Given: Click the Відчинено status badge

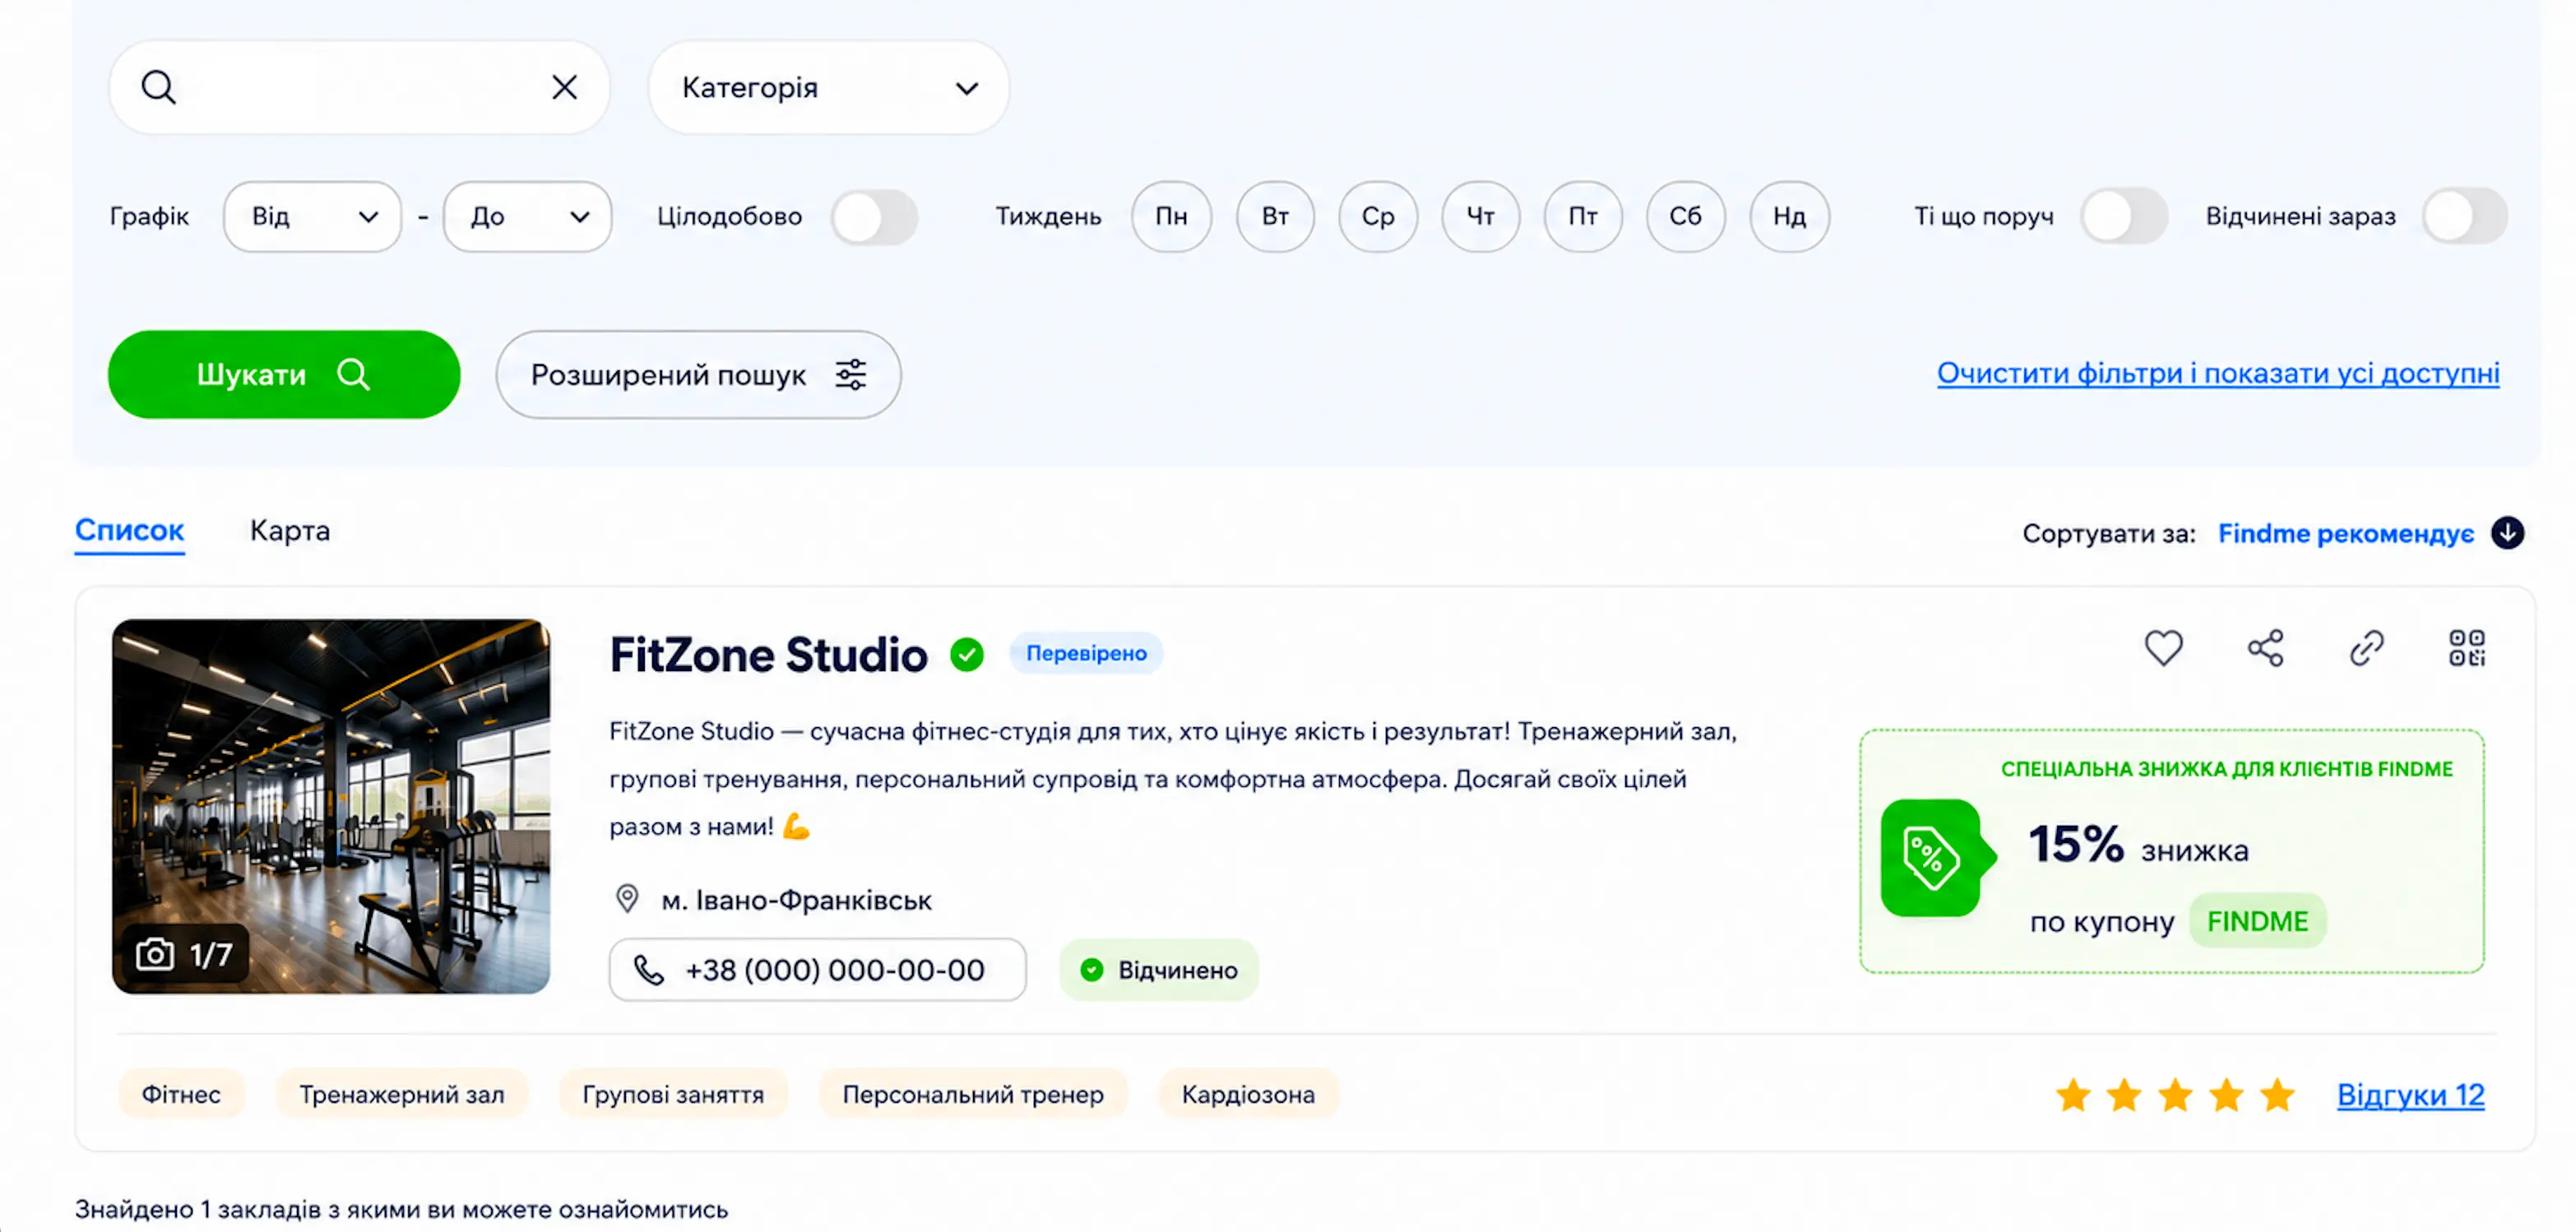Looking at the screenshot, I should pos(1159,969).
